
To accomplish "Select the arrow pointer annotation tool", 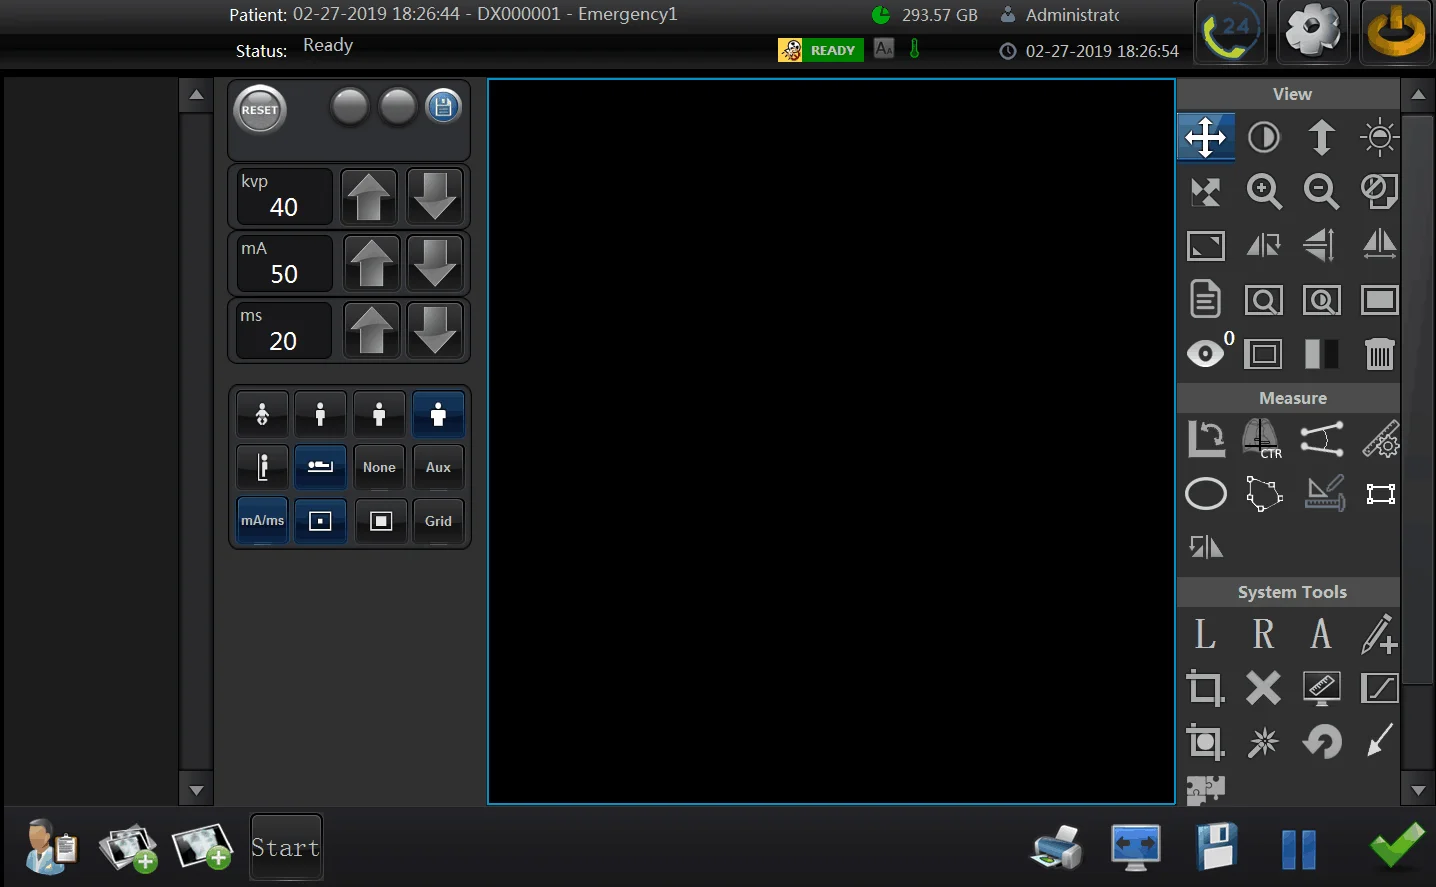I will tap(1380, 742).
